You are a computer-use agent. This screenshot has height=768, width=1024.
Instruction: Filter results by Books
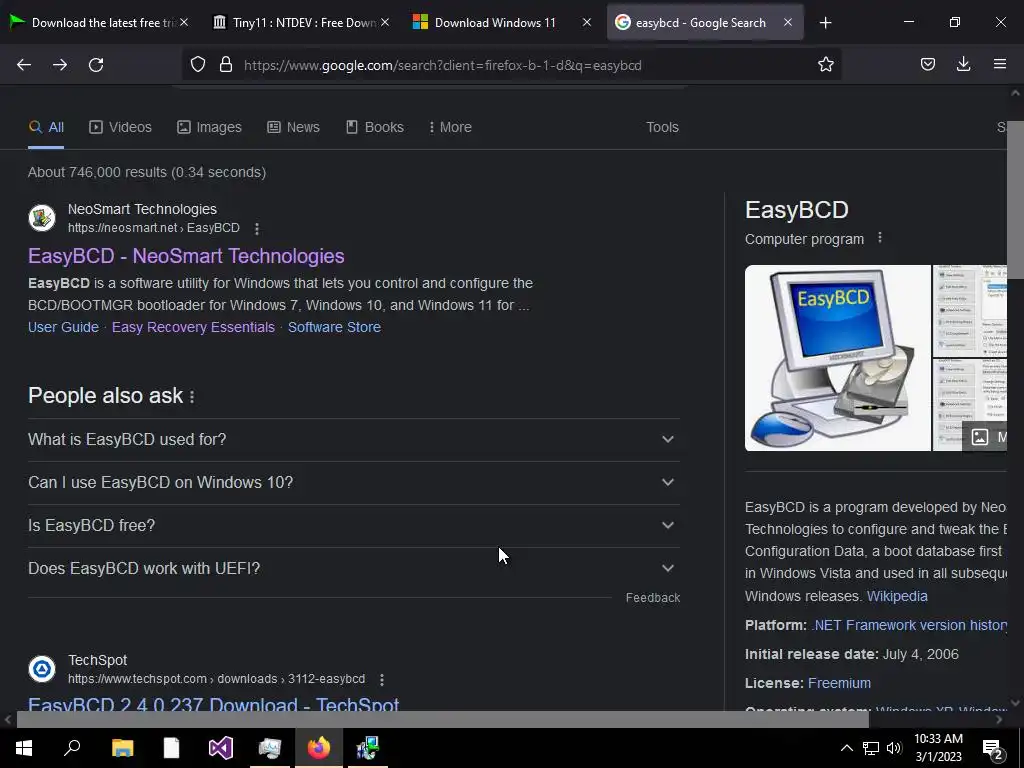pos(374,127)
